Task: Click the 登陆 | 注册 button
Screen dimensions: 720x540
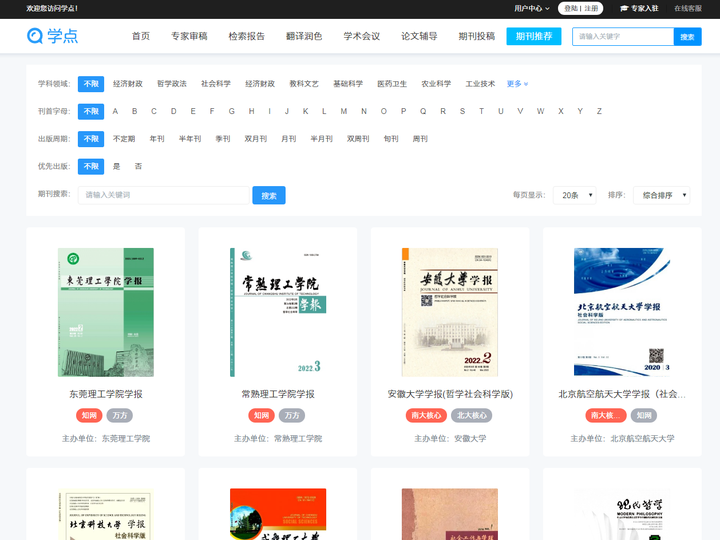Action: pos(580,8)
